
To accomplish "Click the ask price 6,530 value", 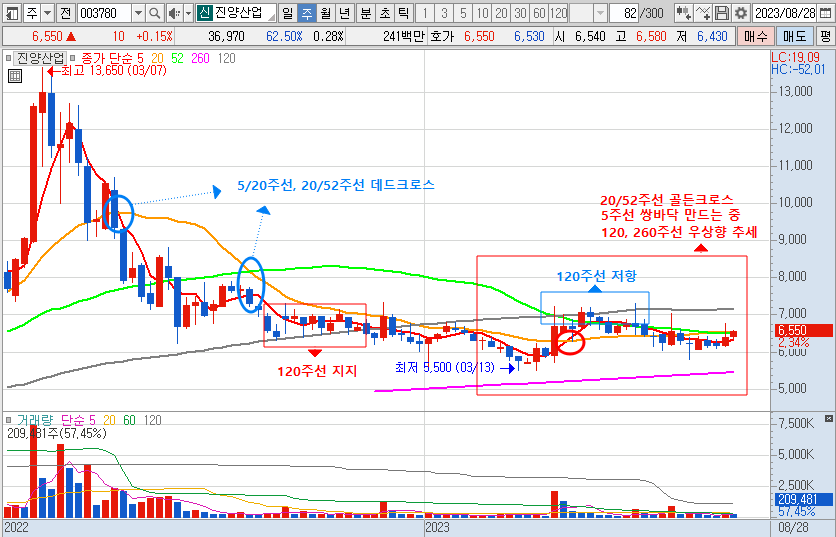I will (x=529, y=36).
